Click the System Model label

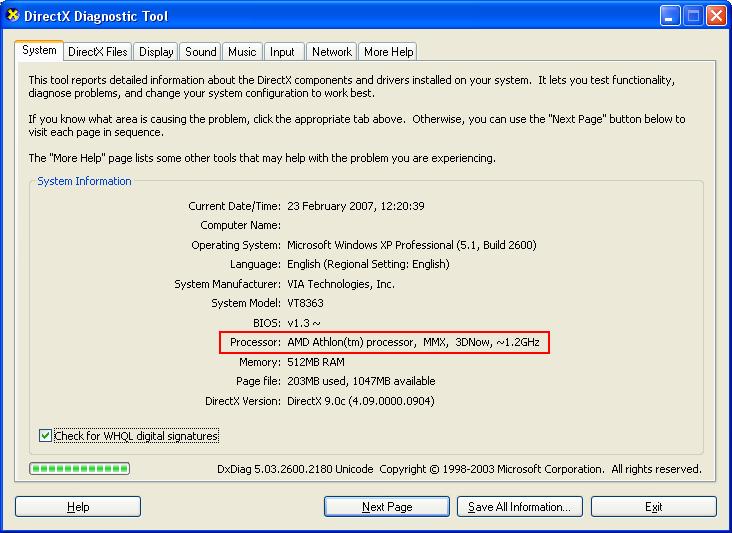(246, 303)
